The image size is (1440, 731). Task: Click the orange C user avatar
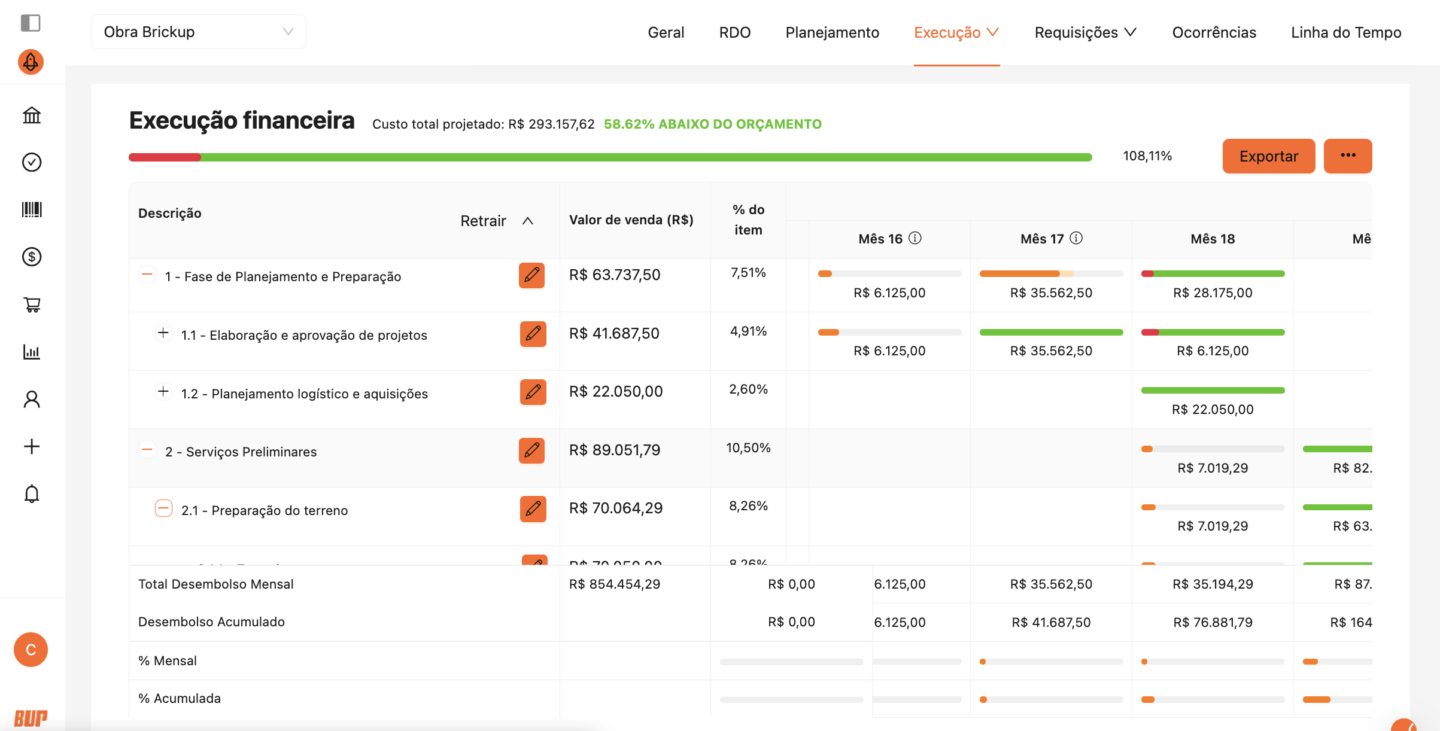pos(31,650)
